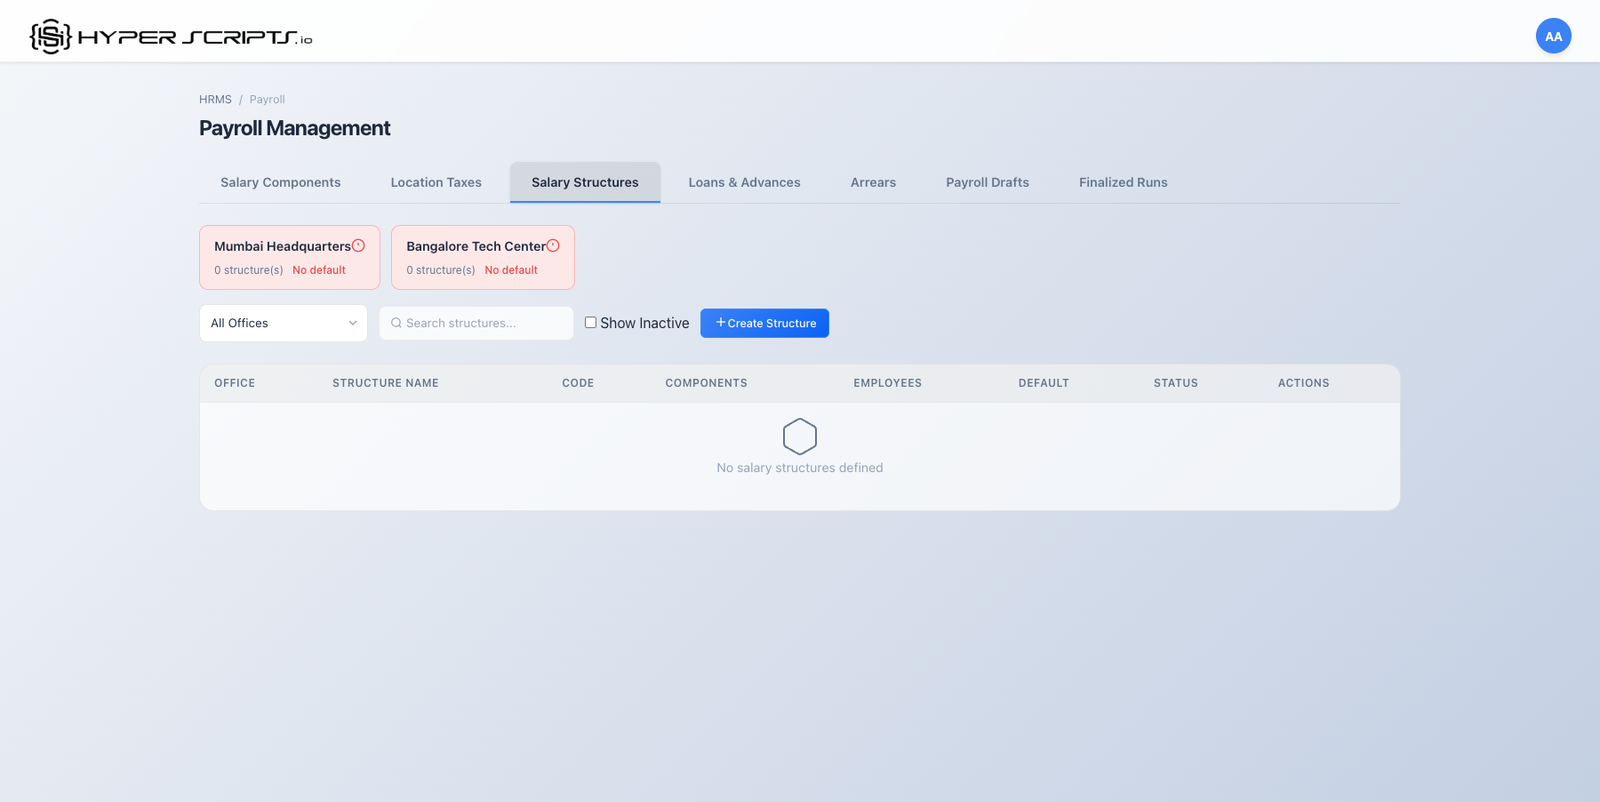
Task: Focus the Search structures input field
Action: point(485,323)
